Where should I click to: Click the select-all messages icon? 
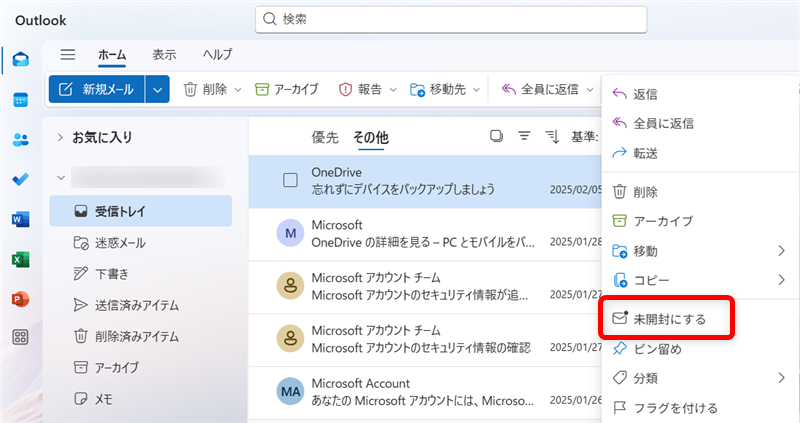coord(496,136)
